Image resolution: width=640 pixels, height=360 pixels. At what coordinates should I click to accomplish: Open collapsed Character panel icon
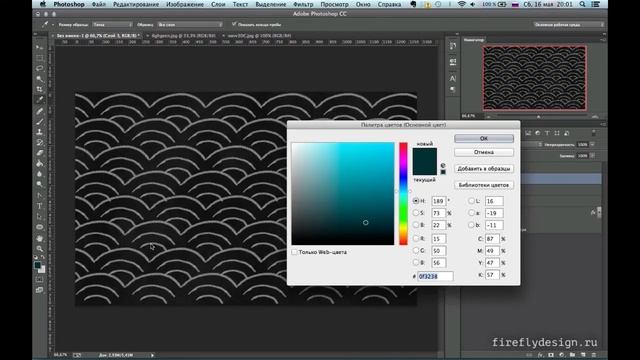(453, 78)
